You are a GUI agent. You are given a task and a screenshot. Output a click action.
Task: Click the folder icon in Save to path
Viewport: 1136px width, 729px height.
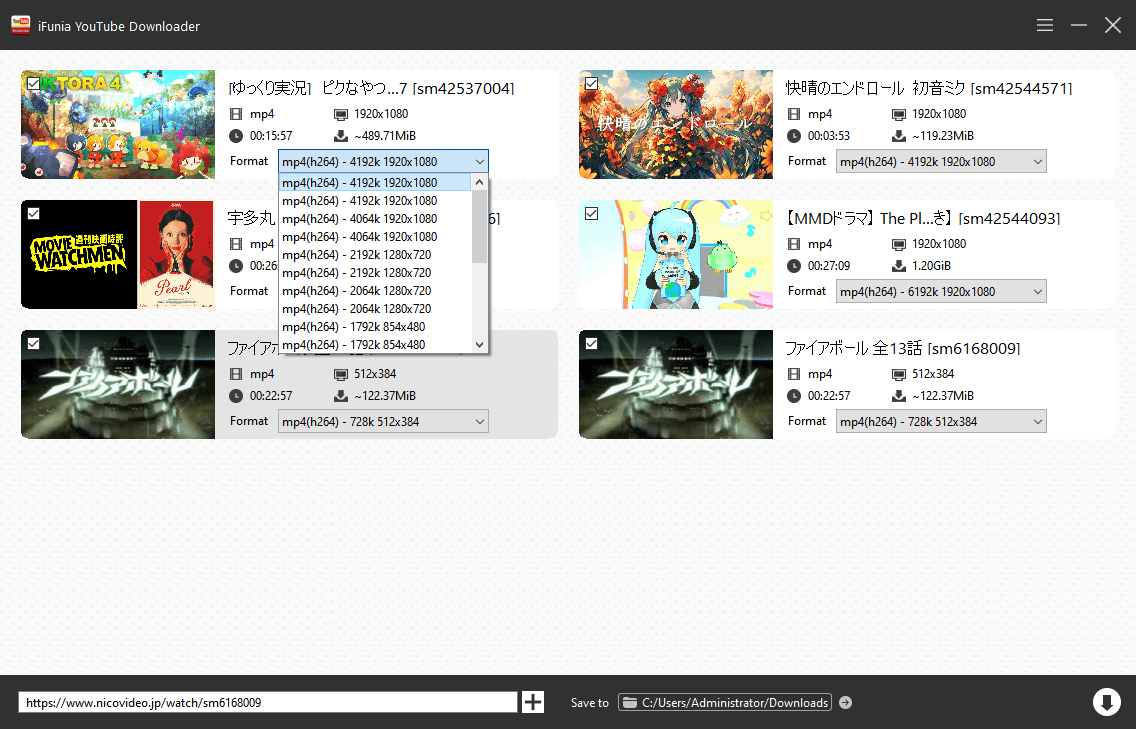(629, 703)
